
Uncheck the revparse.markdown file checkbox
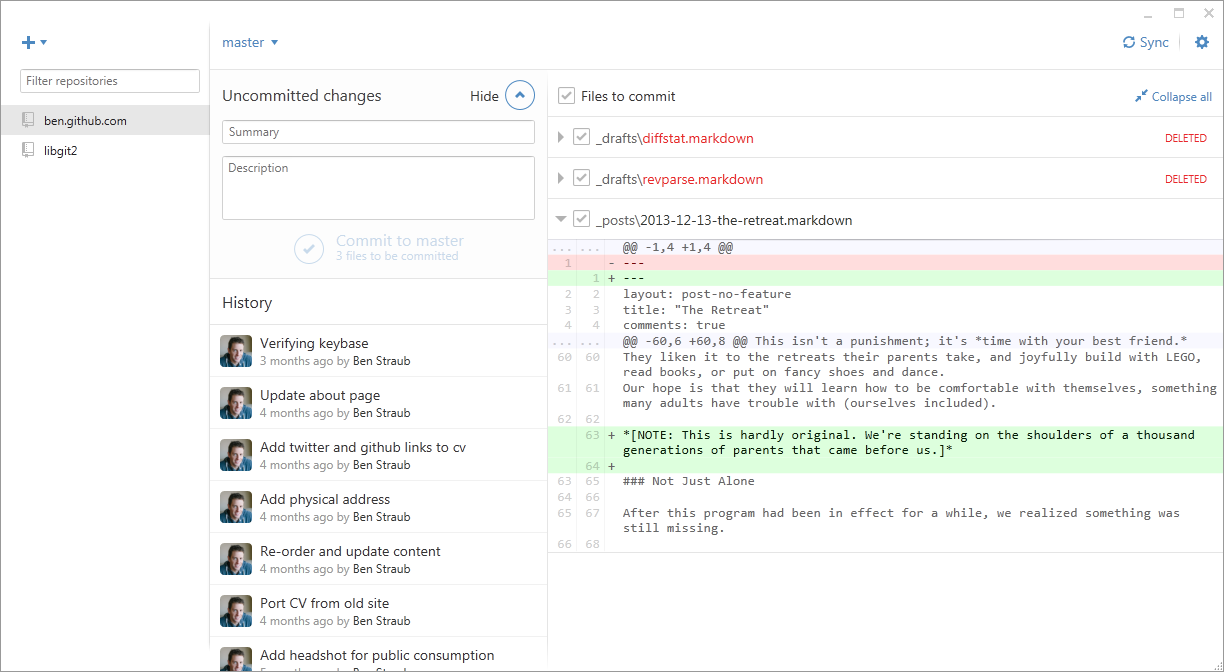click(x=581, y=179)
